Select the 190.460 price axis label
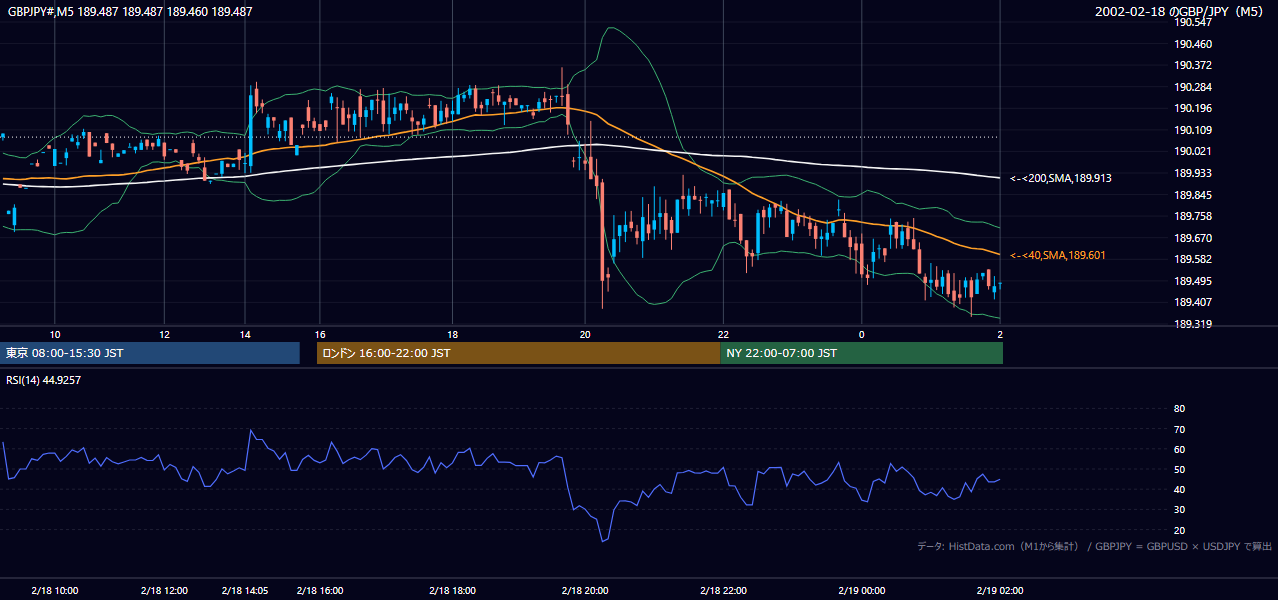The width and height of the screenshot is (1278, 600). [x=1193, y=44]
